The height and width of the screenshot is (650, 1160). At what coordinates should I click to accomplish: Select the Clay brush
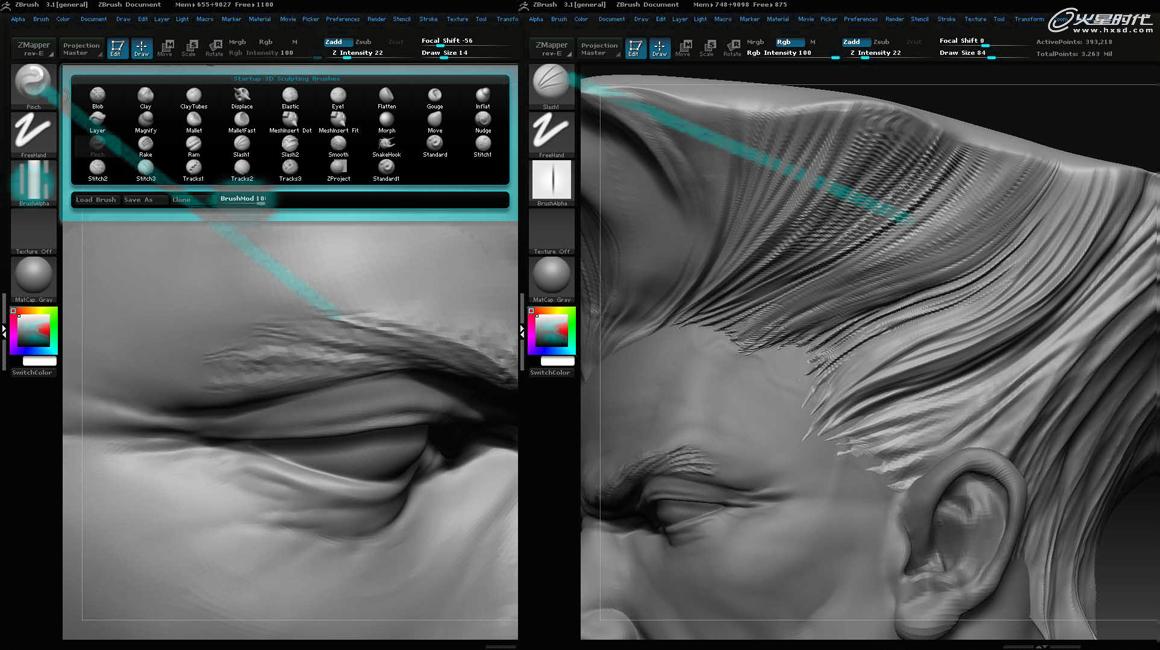[146, 98]
